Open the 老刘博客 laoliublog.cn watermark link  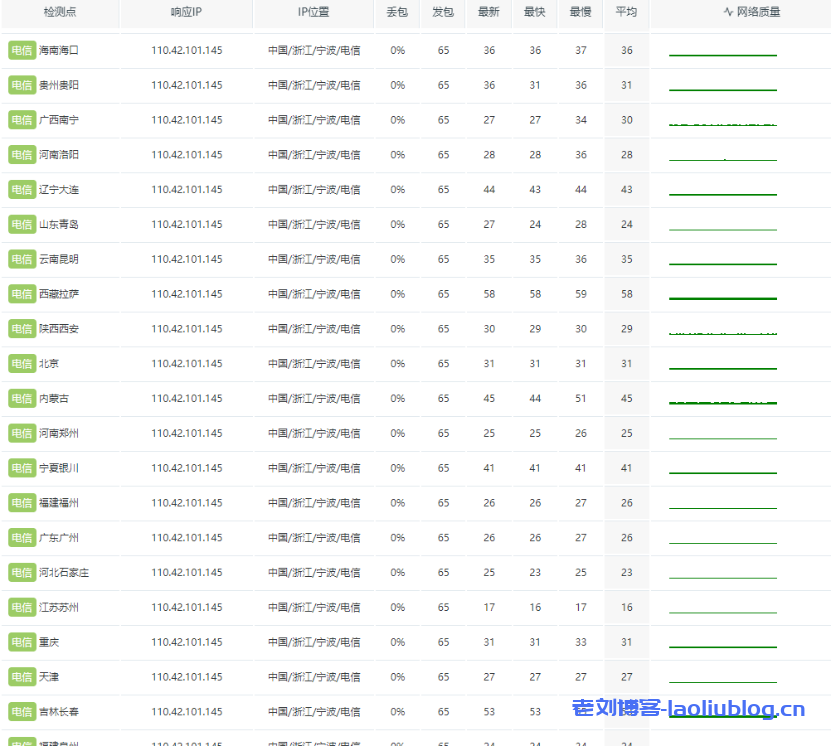(688, 710)
